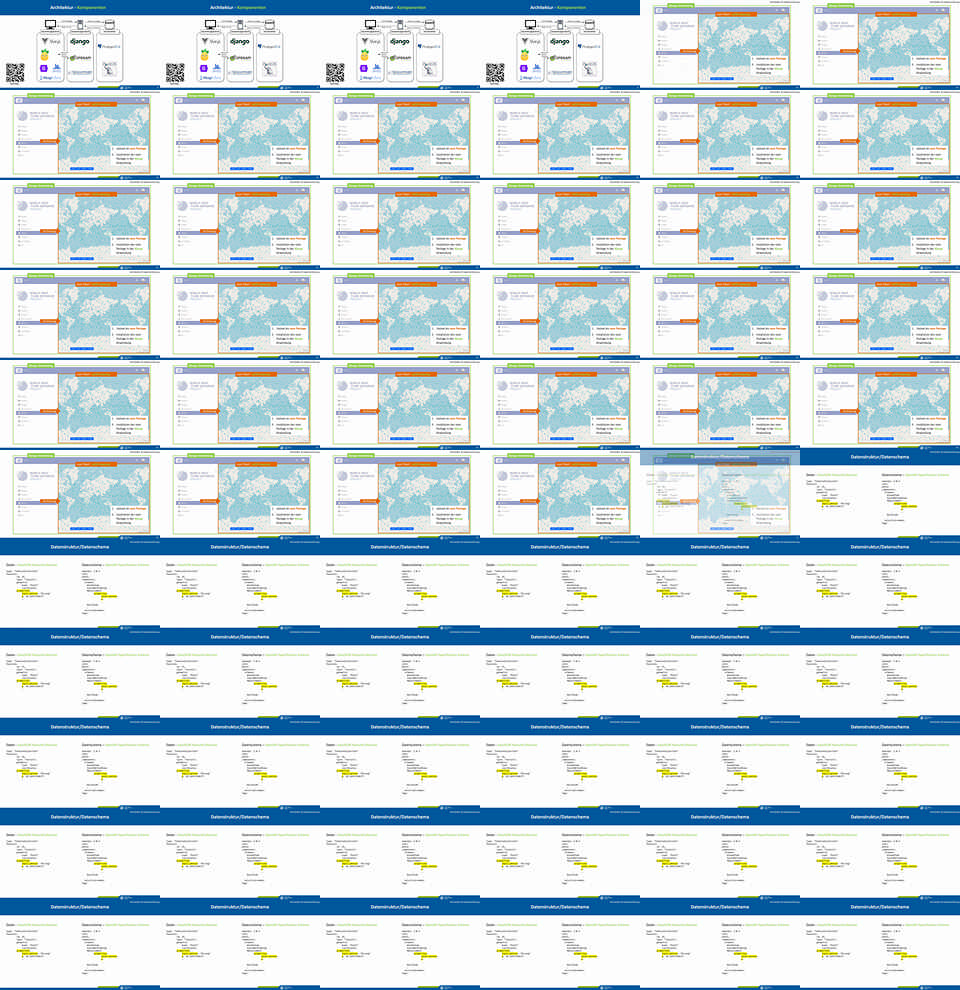Open the first world map slide thumbnail

pyautogui.click(x=720, y=45)
